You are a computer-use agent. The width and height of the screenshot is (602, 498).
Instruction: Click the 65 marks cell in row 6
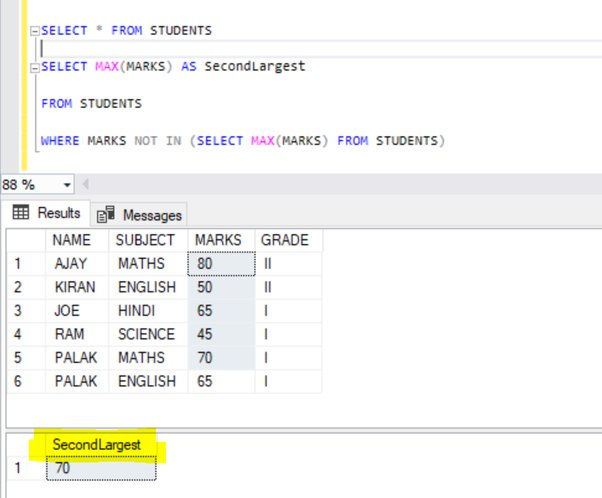point(221,381)
